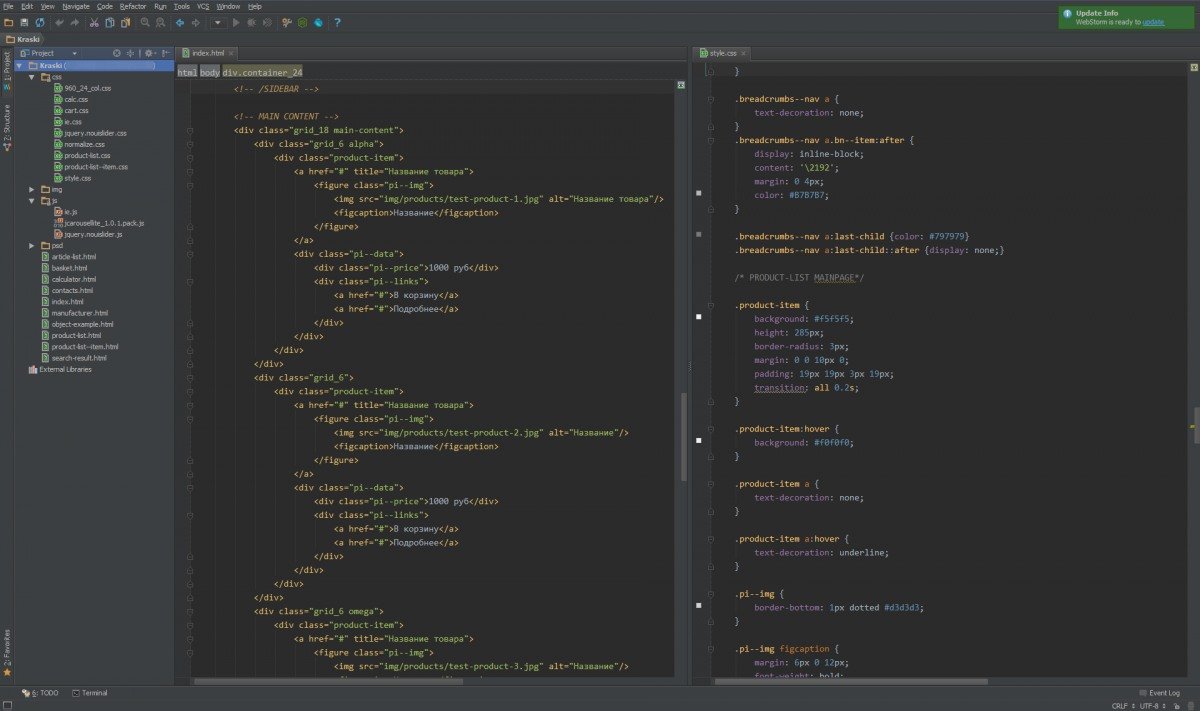1200x711 pixels.
Task: Click the Open folder toolbar icon
Action: (9, 22)
